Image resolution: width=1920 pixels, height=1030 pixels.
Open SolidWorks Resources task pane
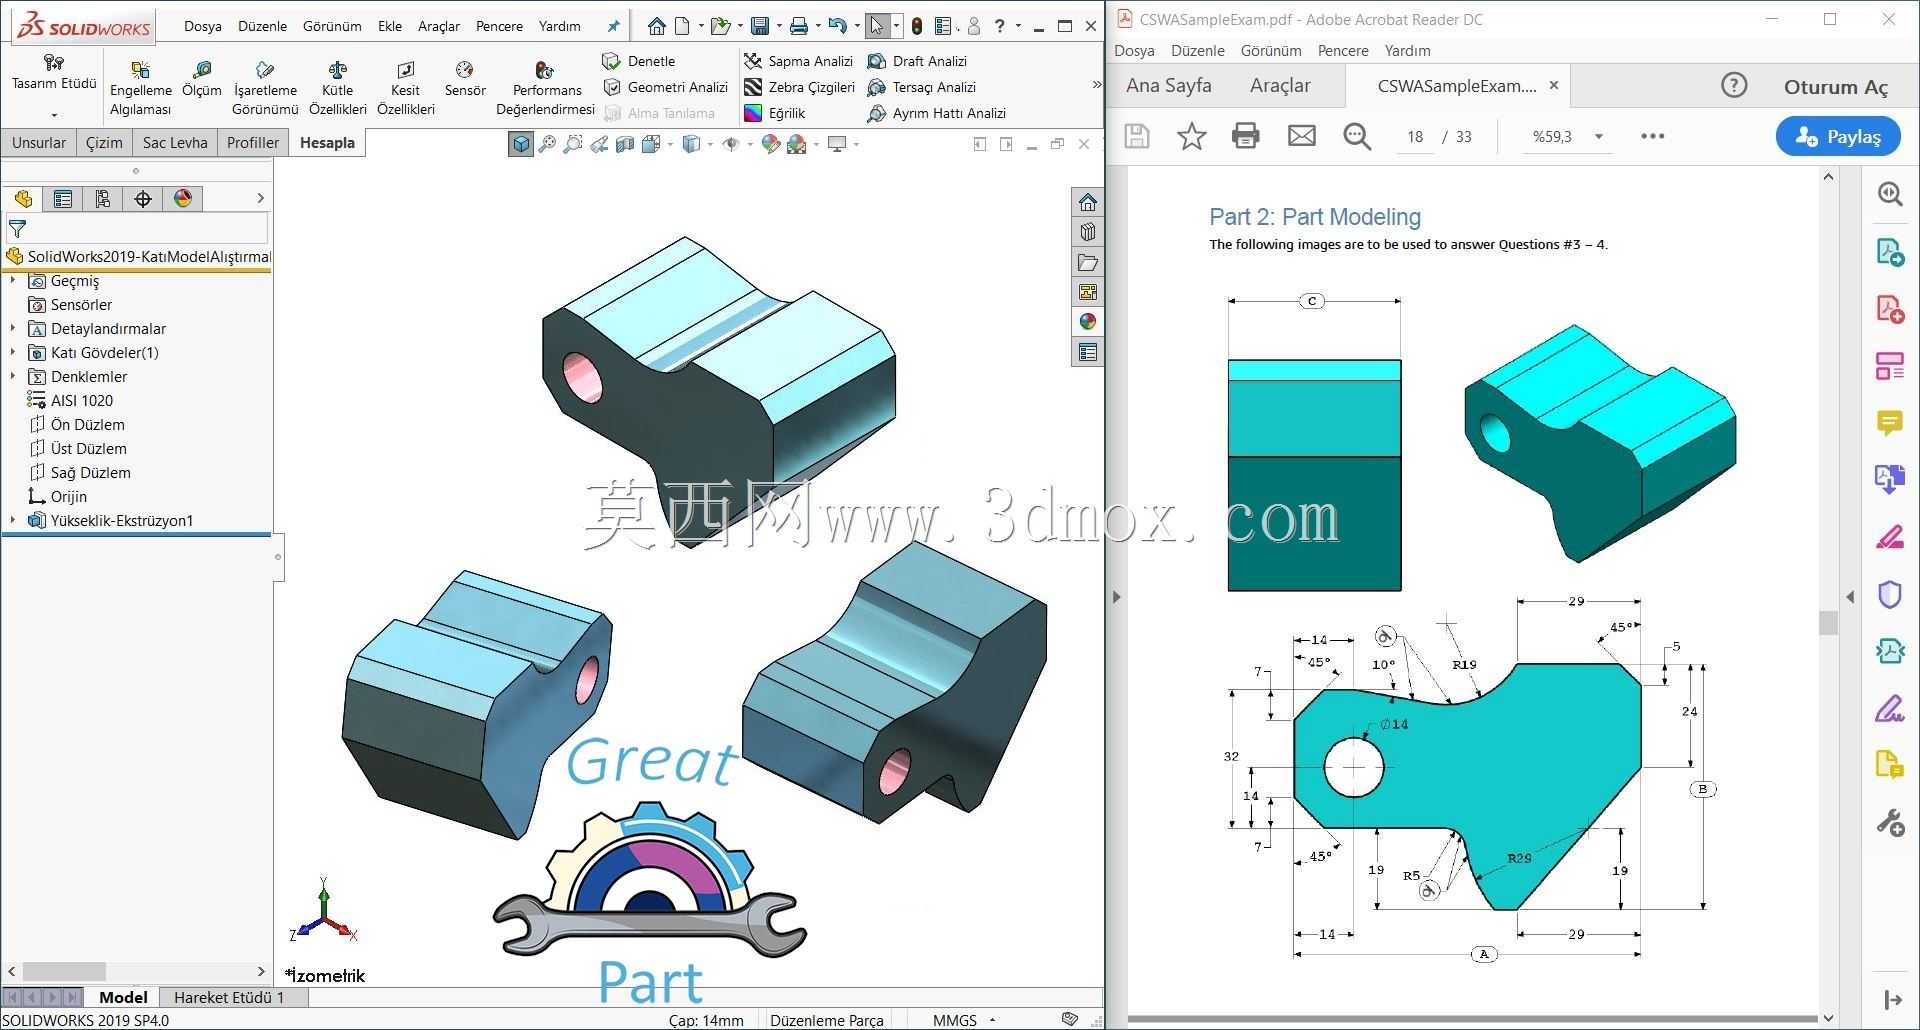point(1088,202)
